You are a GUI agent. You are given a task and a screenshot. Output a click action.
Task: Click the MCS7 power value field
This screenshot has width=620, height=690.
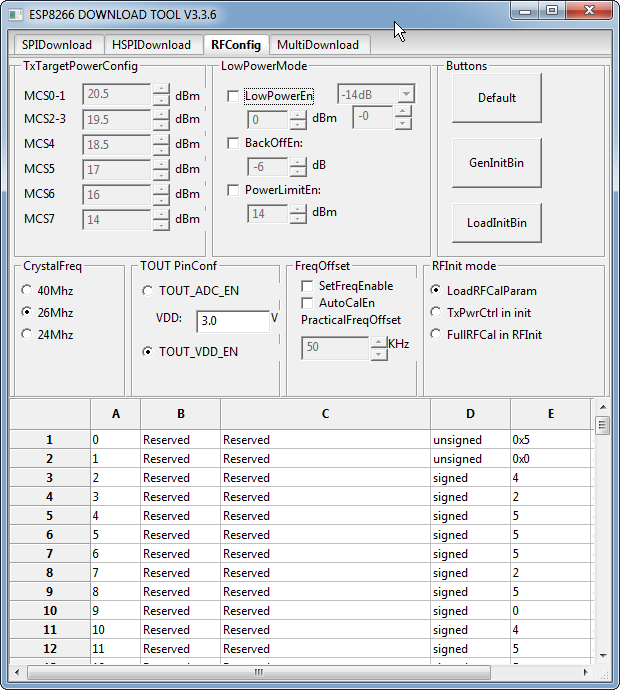117,220
